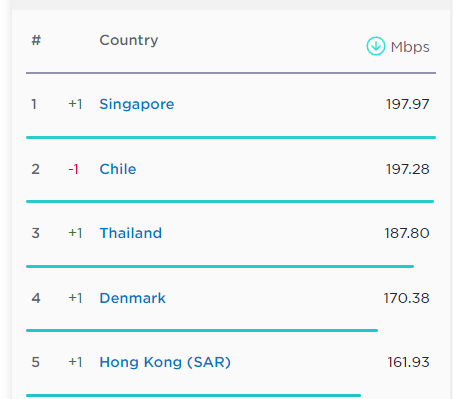Open the Singapore country link
Screen dimensions: 453x399
click(137, 105)
